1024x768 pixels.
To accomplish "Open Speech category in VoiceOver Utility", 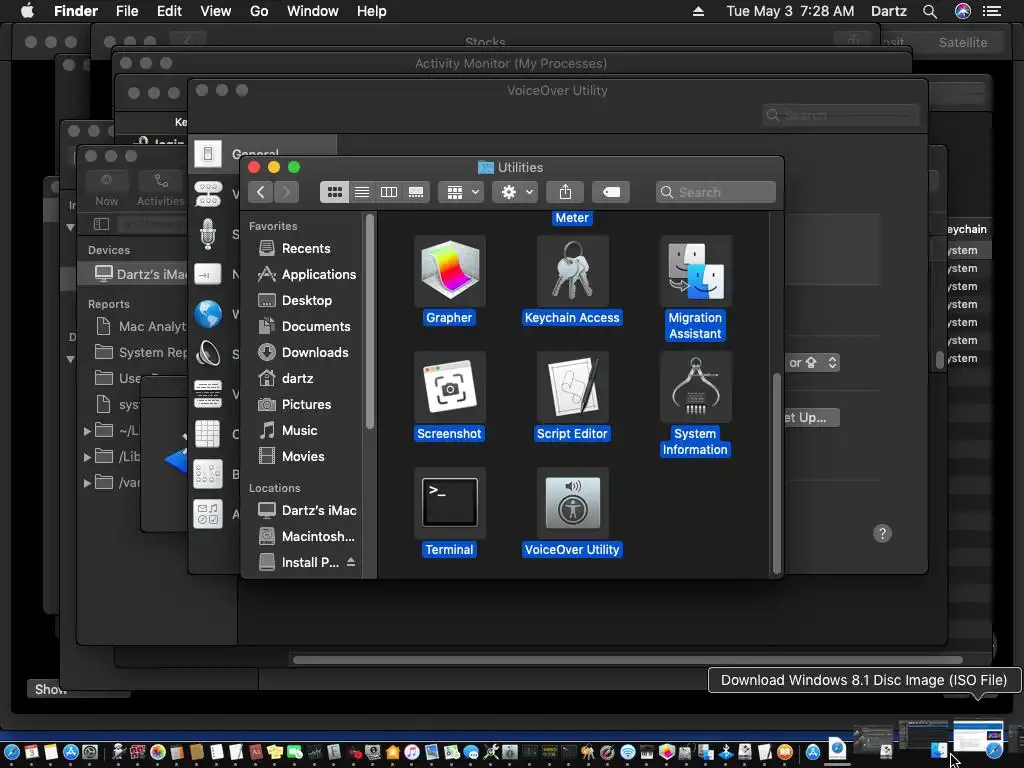I will [208, 234].
